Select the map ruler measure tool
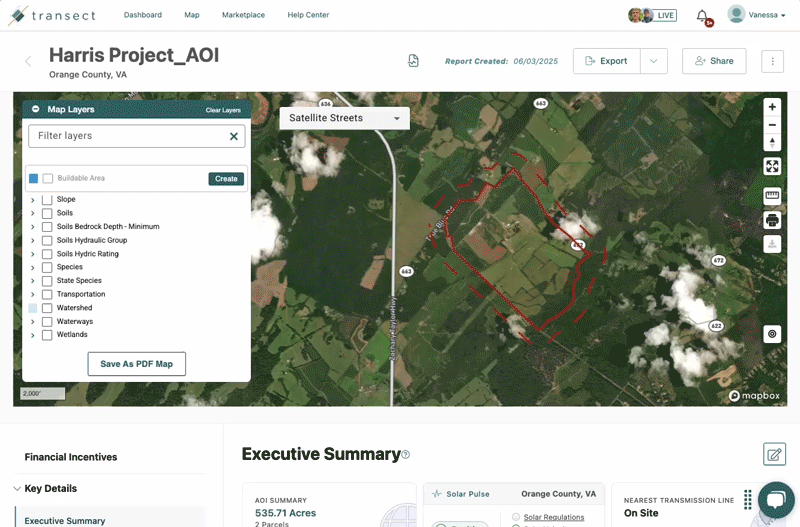Image resolution: width=800 pixels, height=527 pixels. 772,196
